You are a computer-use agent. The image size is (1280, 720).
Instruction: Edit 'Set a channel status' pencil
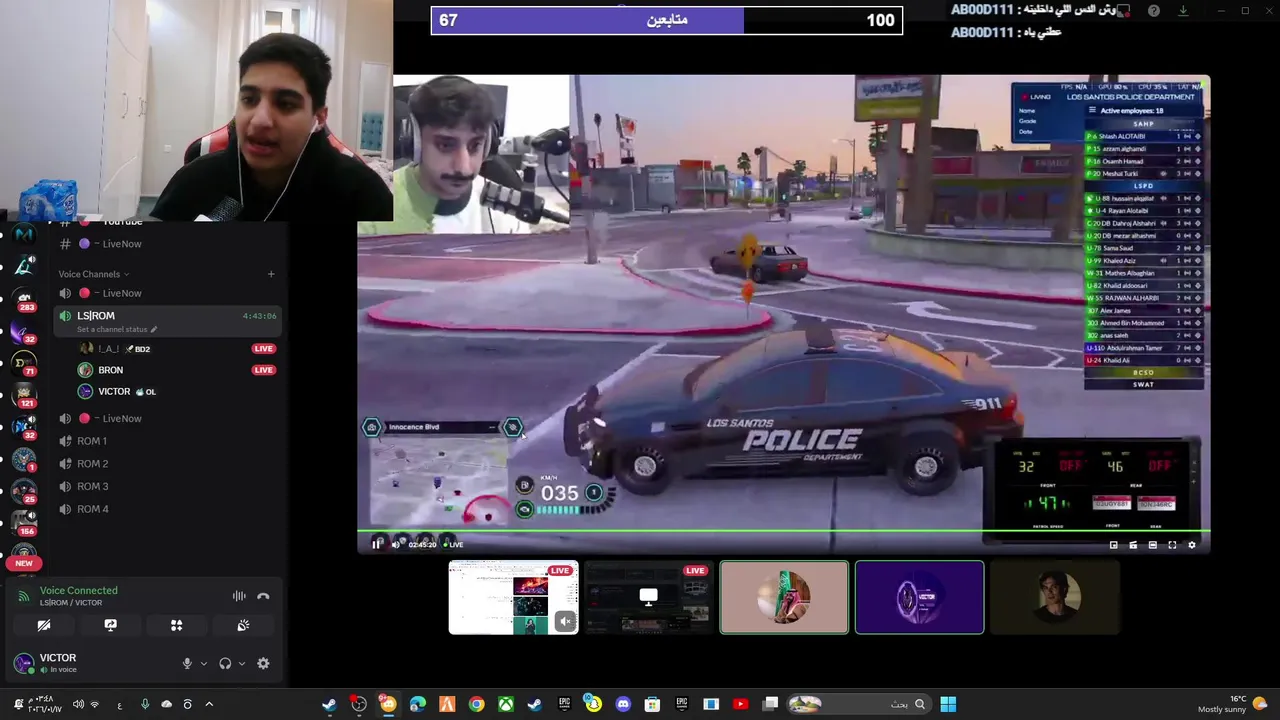(154, 330)
